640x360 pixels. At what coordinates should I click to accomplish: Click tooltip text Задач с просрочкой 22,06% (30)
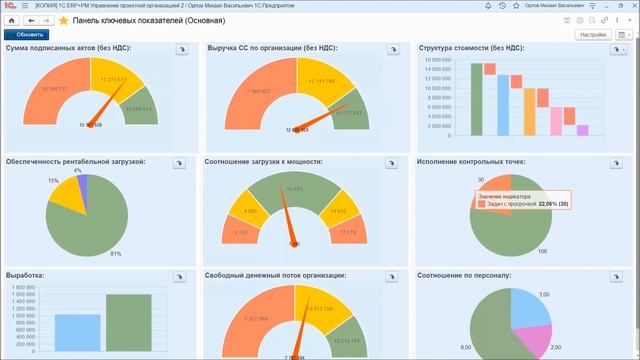tap(528, 204)
